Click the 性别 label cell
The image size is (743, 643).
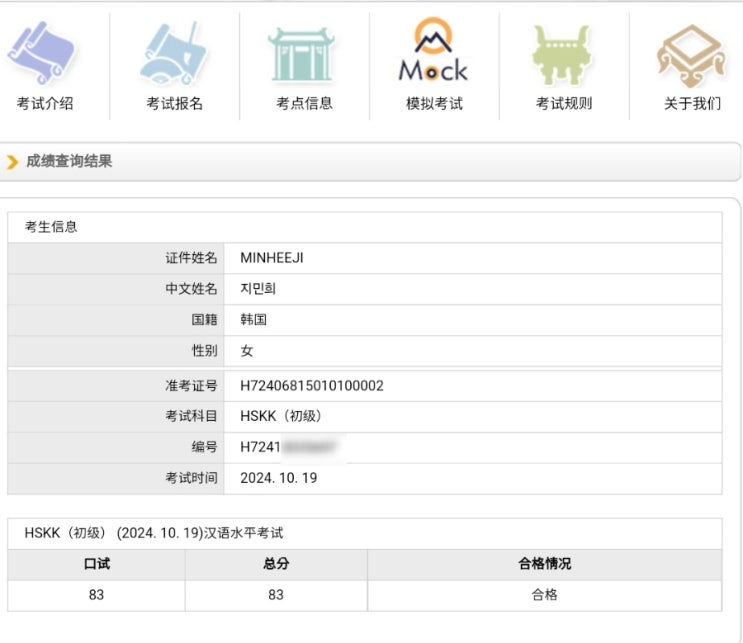click(116, 351)
